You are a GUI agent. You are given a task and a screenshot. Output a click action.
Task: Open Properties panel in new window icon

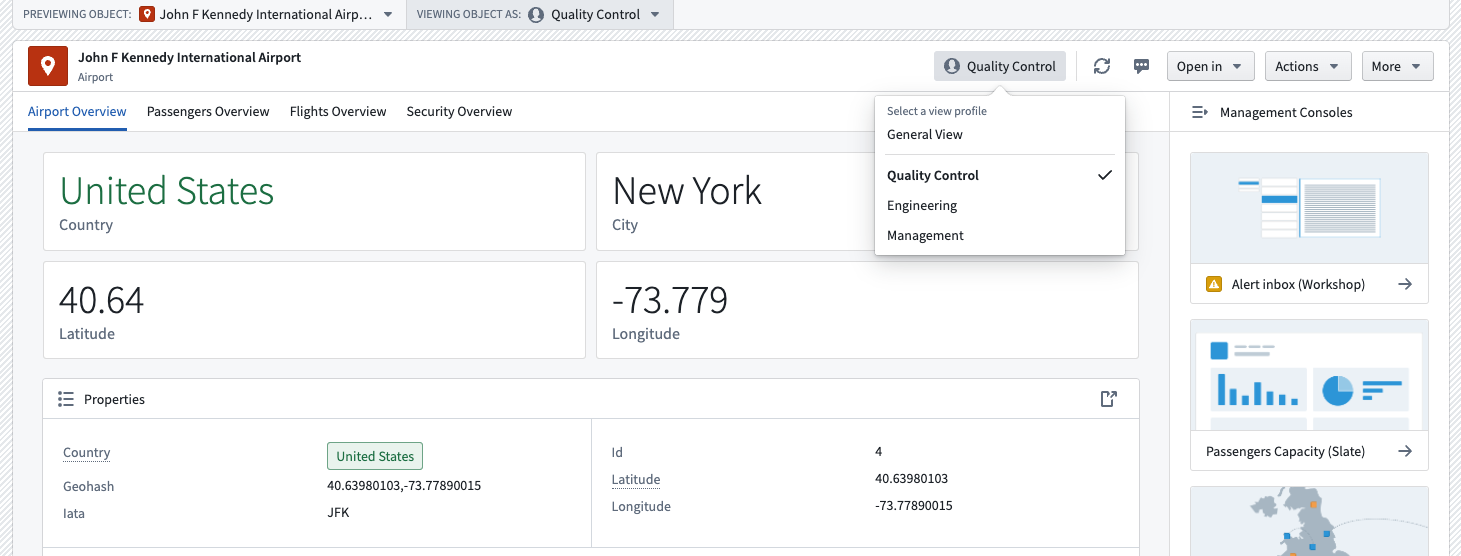point(1108,399)
